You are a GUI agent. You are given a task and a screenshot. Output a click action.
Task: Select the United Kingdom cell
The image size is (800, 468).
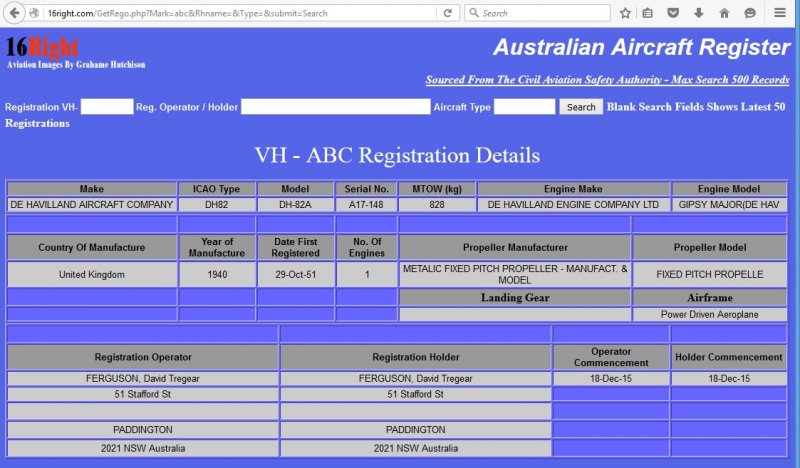92,275
